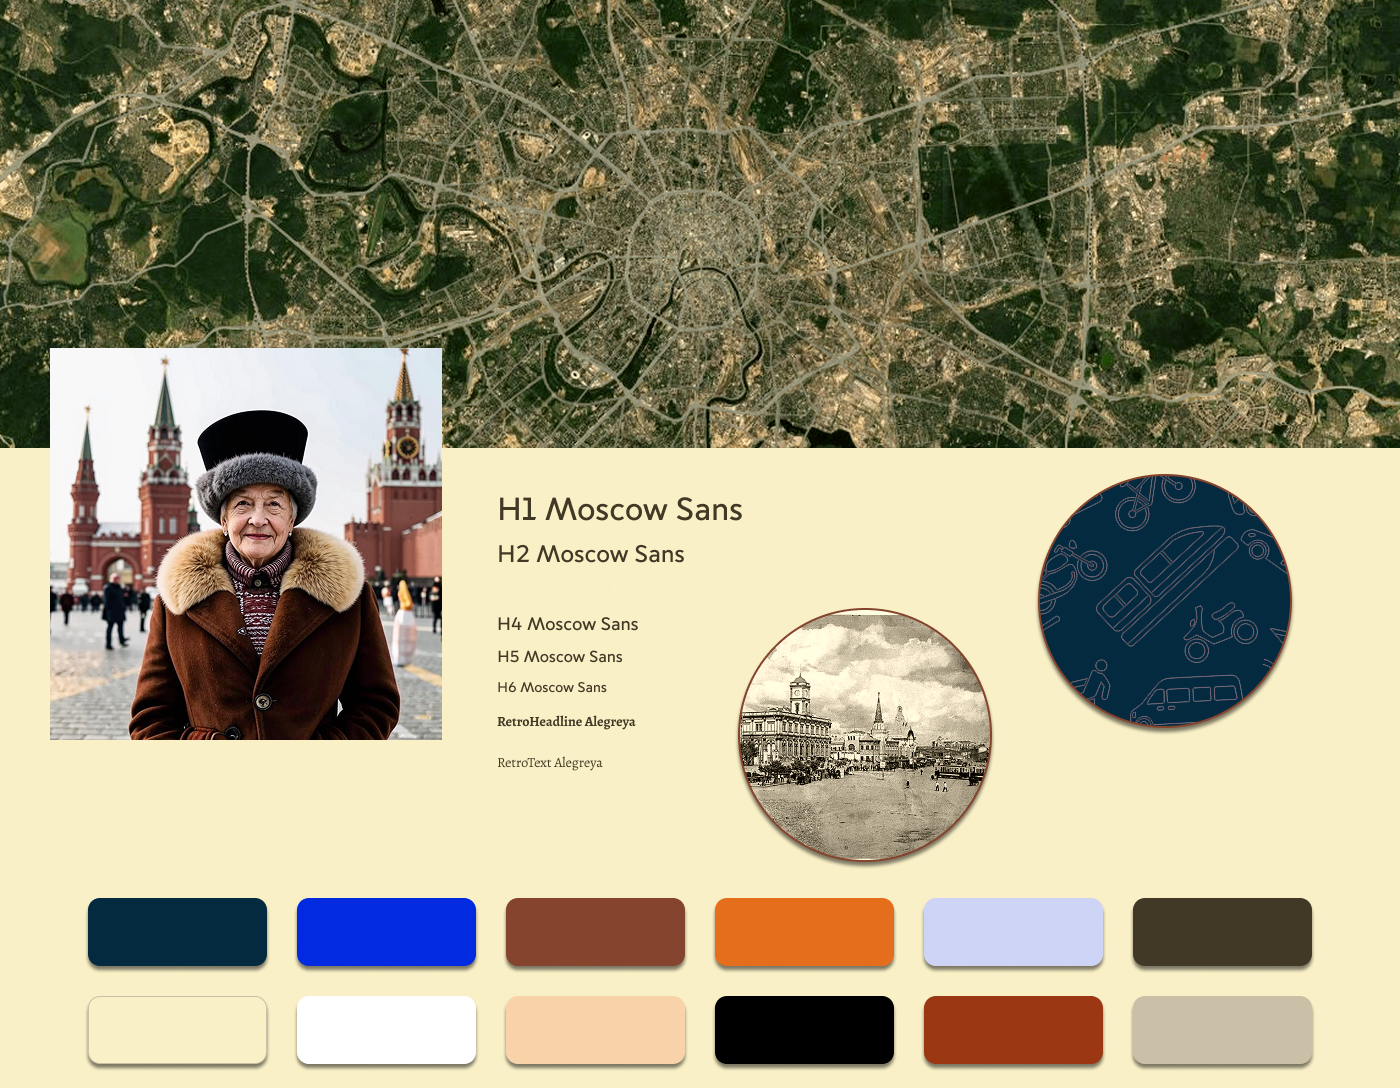Image resolution: width=1400 pixels, height=1088 pixels.
Task: Click the vintage sepia station photograph
Action: (865, 737)
